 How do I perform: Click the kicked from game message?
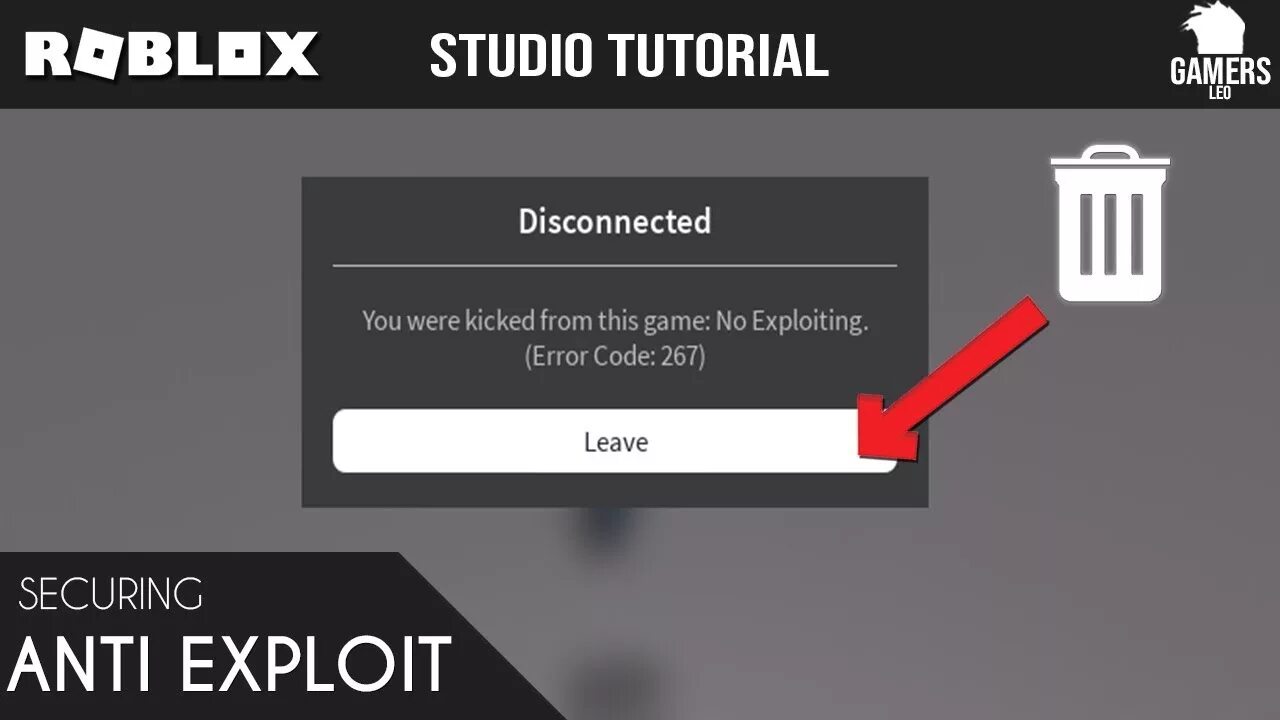614,321
